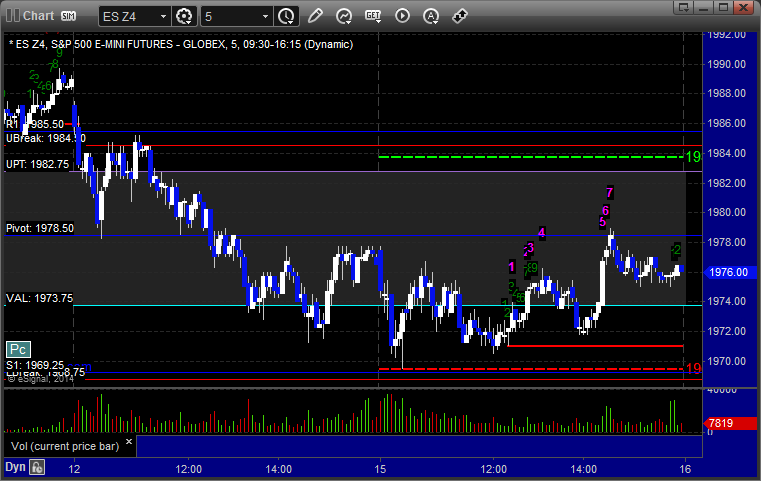Click the Dyn label on time axis
Screen dimensions: 761x481
15,467
